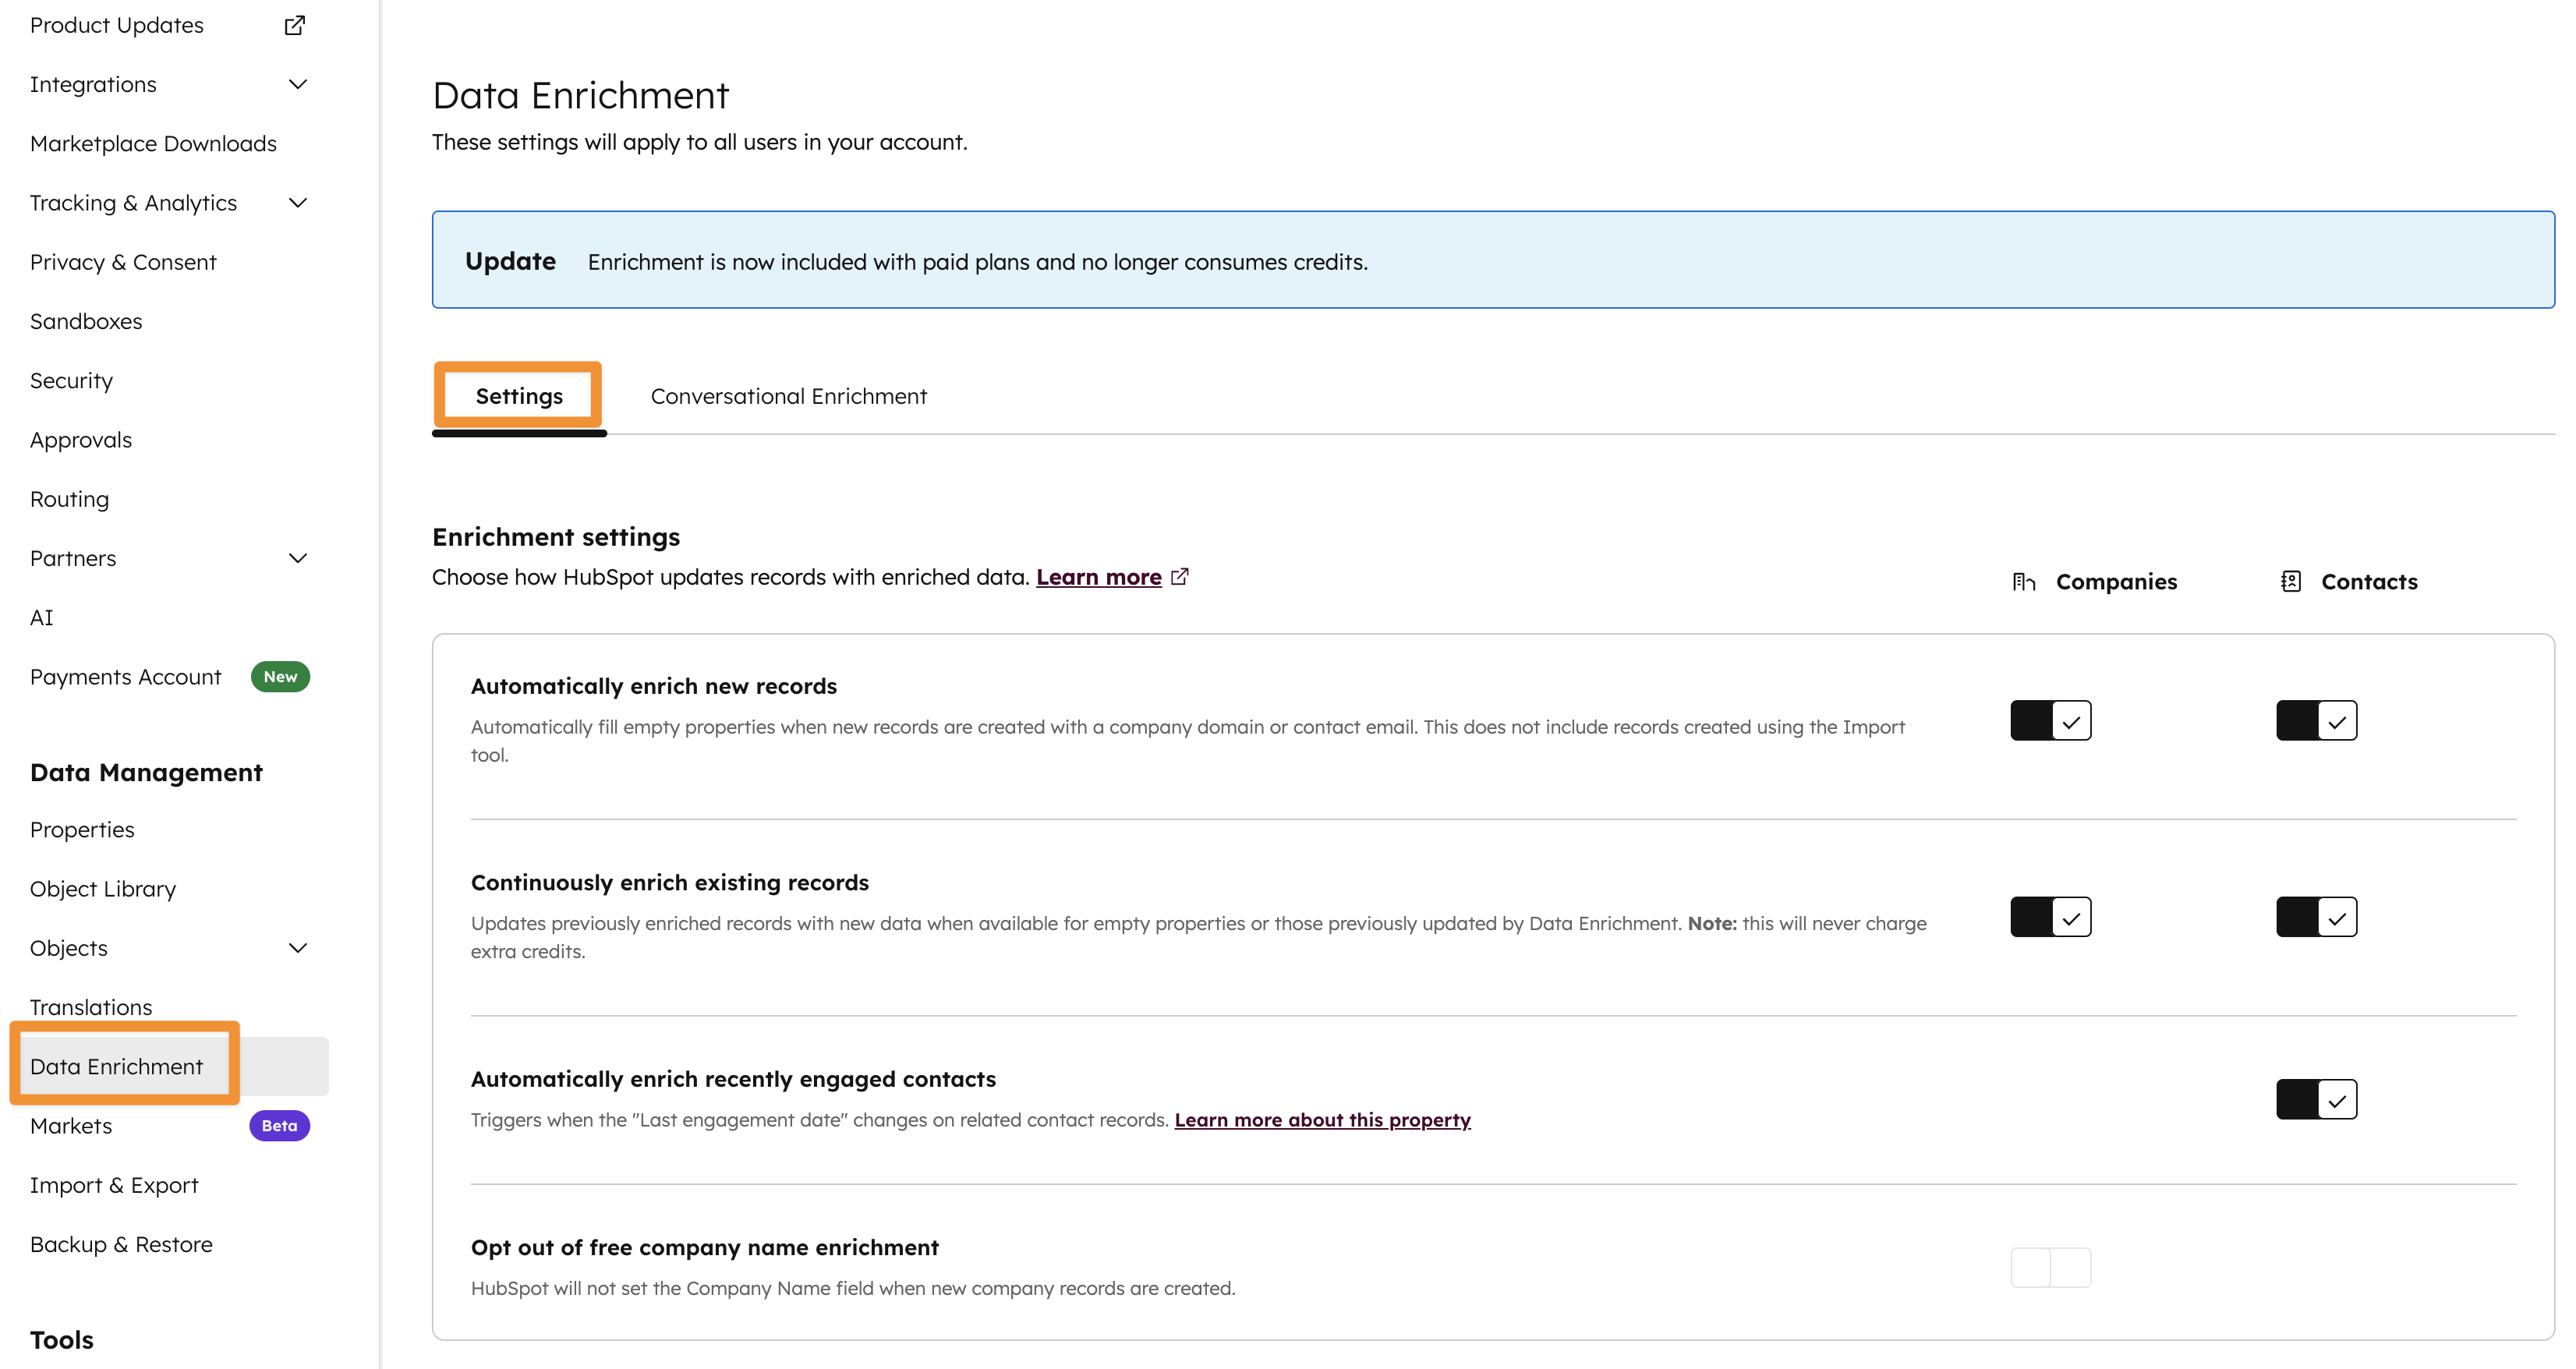Screen dimensions: 2576x1369
Task: Open Sandboxes settings
Action: 86,321
